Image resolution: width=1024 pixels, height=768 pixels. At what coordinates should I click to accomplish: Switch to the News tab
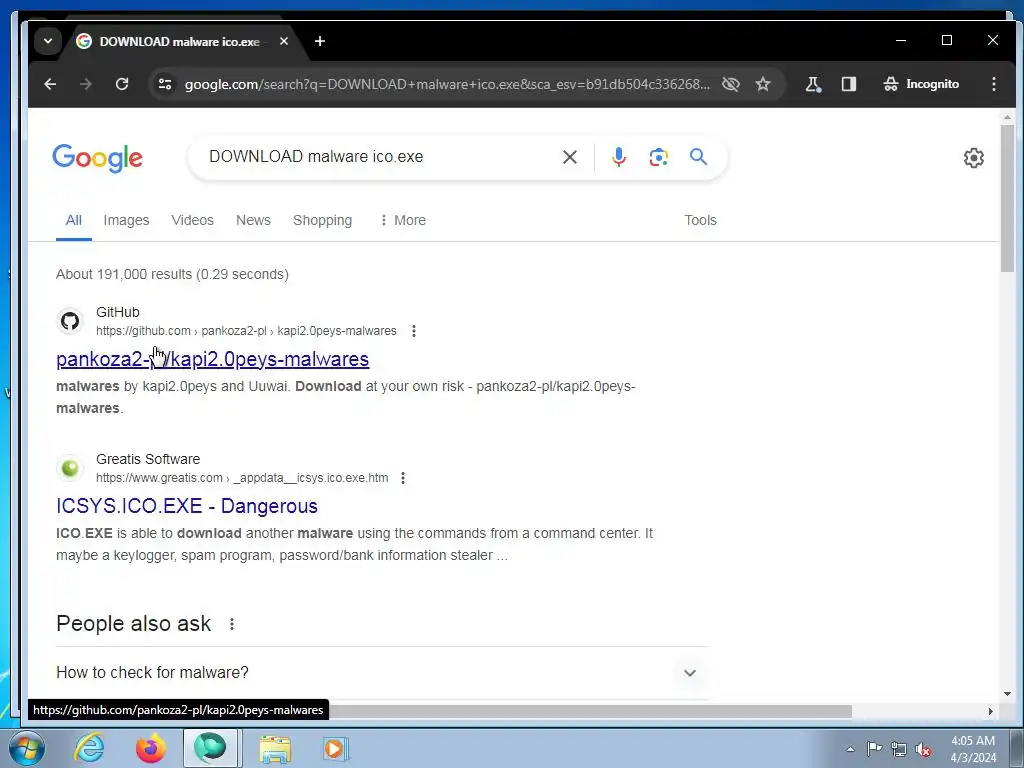253,220
